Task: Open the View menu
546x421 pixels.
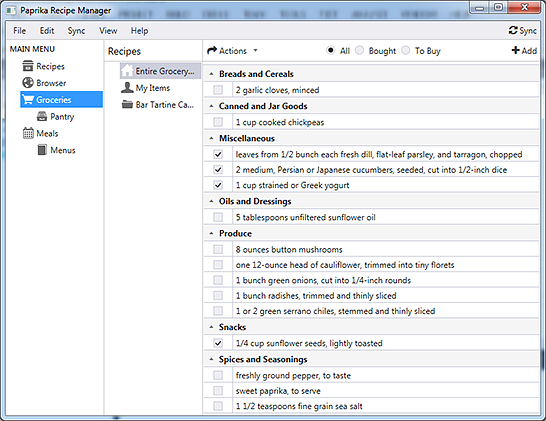Action: [108, 31]
